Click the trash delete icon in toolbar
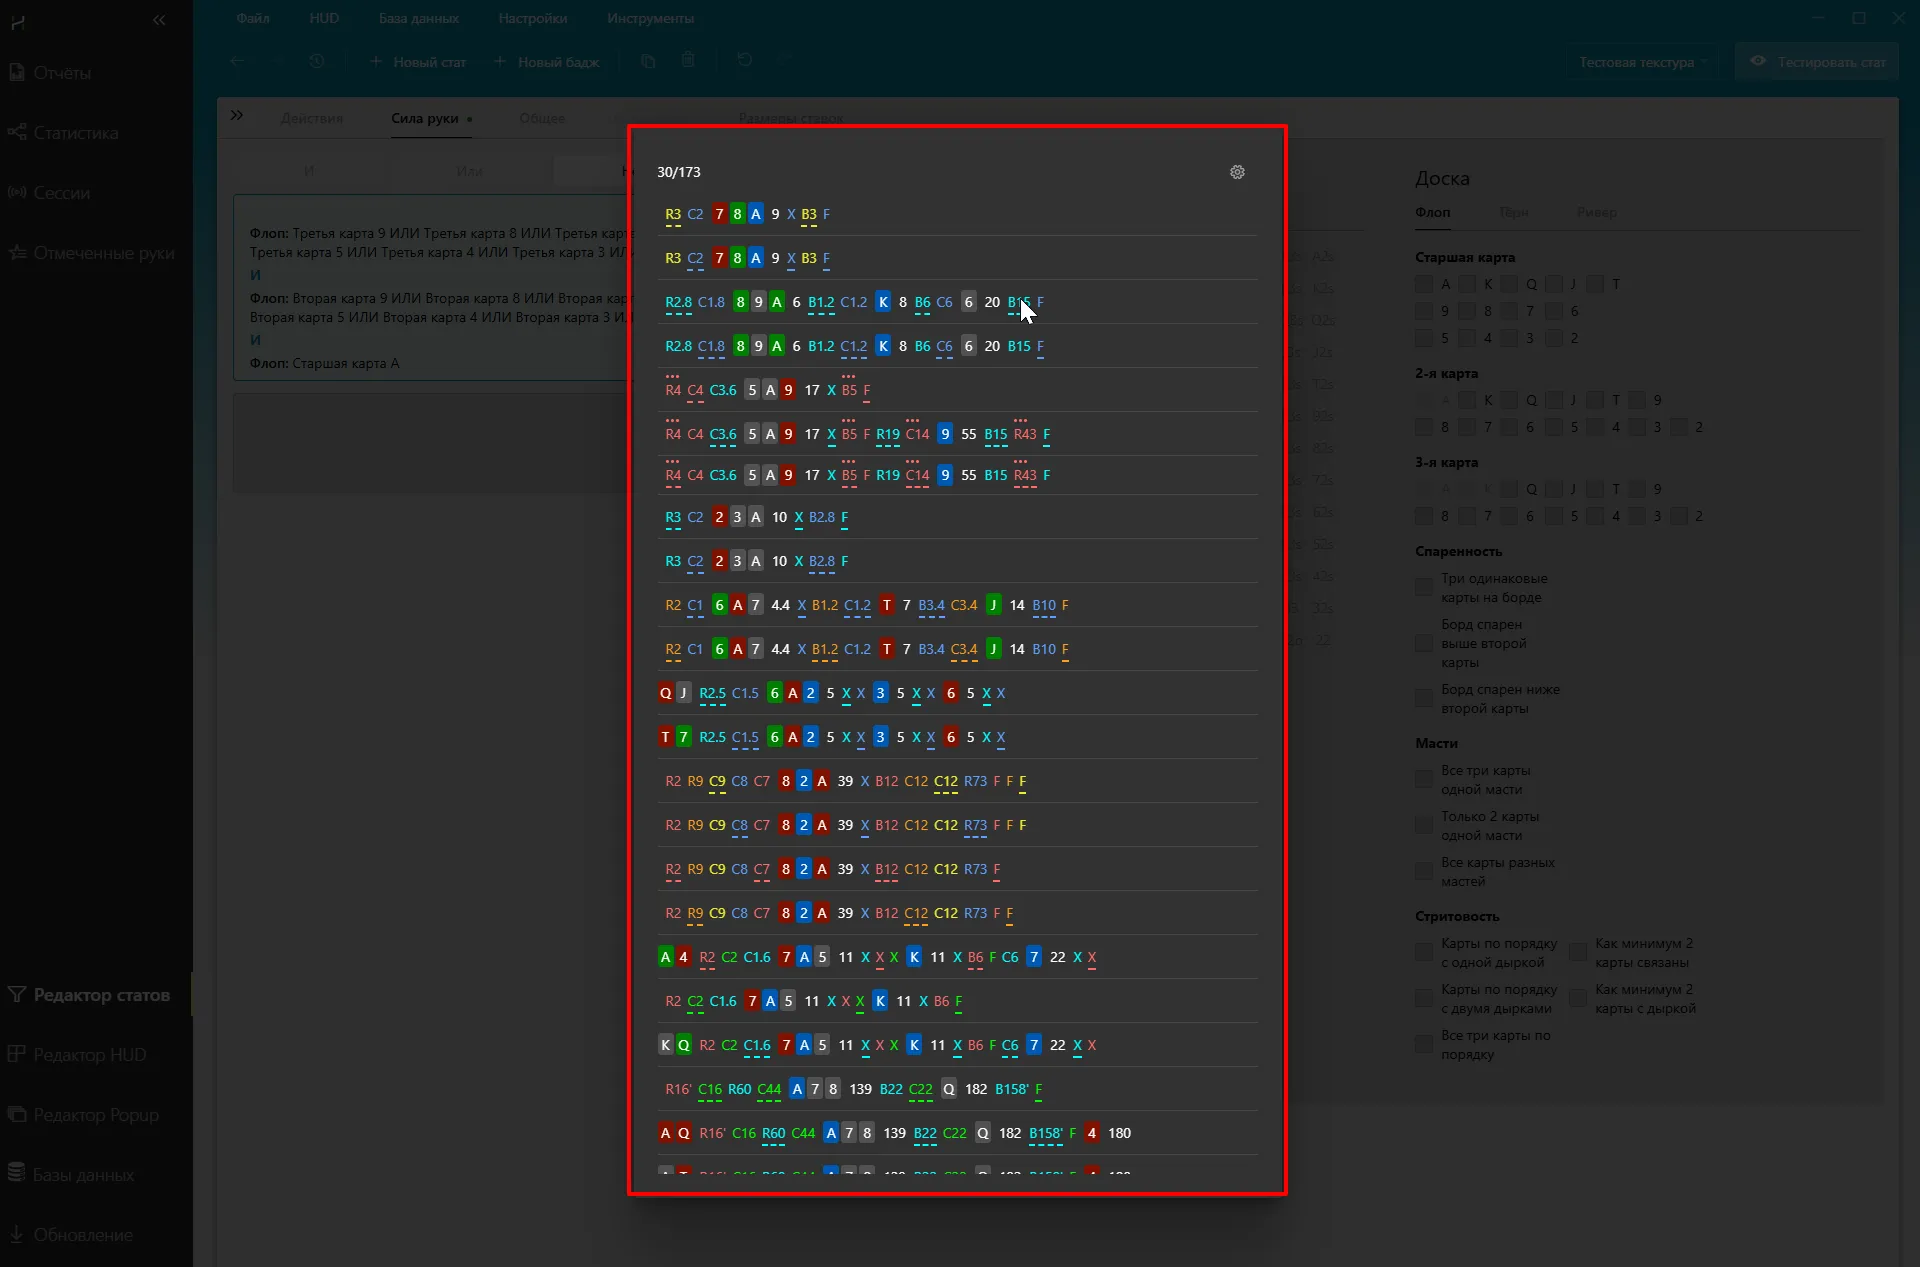The width and height of the screenshot is (1920, 1267). click(x=688, y=61)
